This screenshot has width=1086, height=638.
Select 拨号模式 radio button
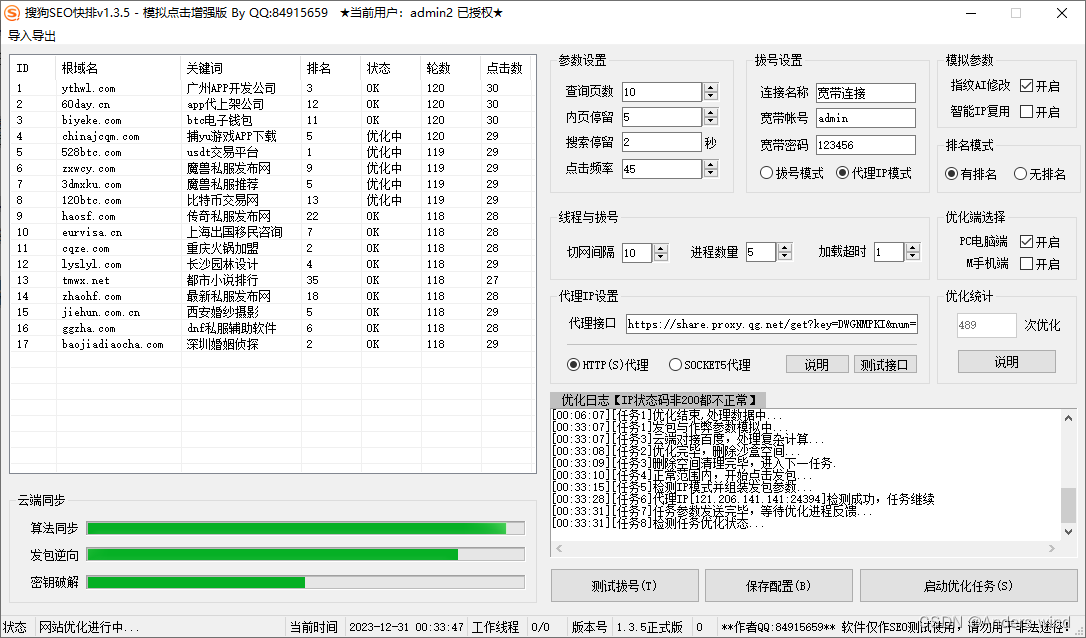click(x=767, y=173)
